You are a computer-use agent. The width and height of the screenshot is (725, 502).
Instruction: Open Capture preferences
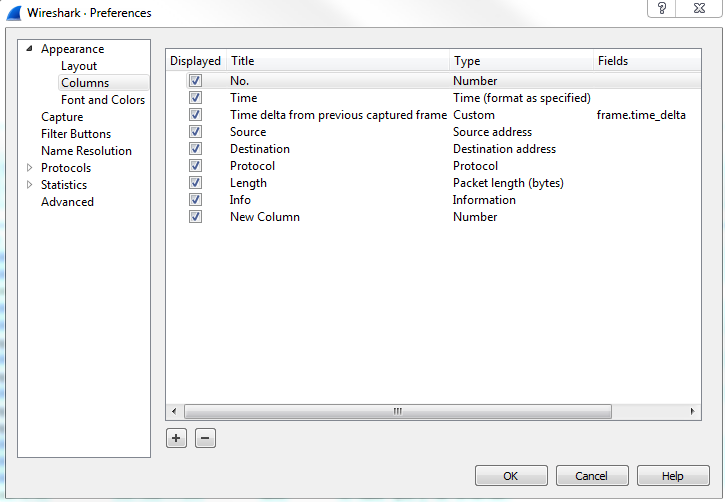tap(62, 117)
